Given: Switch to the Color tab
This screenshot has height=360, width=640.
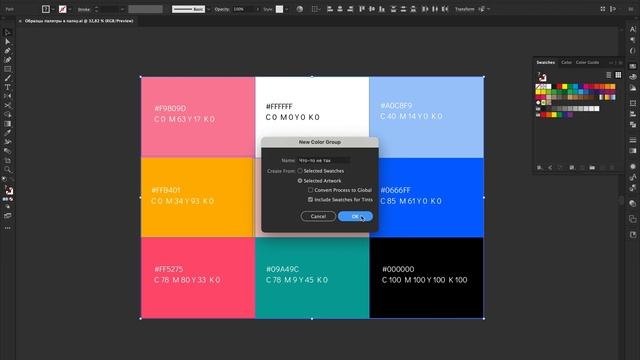Looking at the screenshot, I should pos(566,62).
